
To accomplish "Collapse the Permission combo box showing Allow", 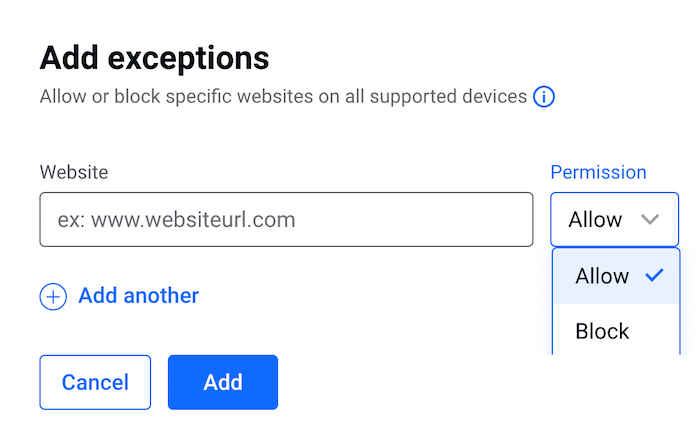I will coord(614,220).
